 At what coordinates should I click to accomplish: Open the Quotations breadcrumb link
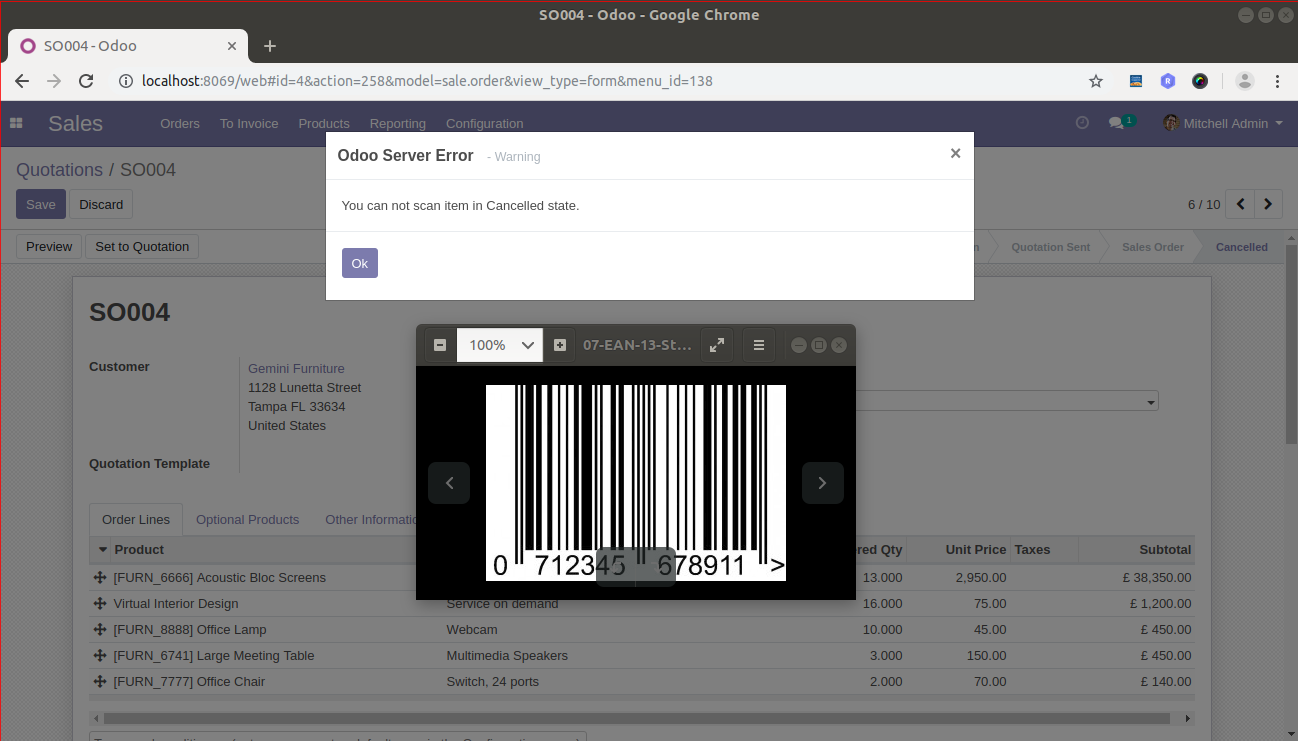pos(59,170)
